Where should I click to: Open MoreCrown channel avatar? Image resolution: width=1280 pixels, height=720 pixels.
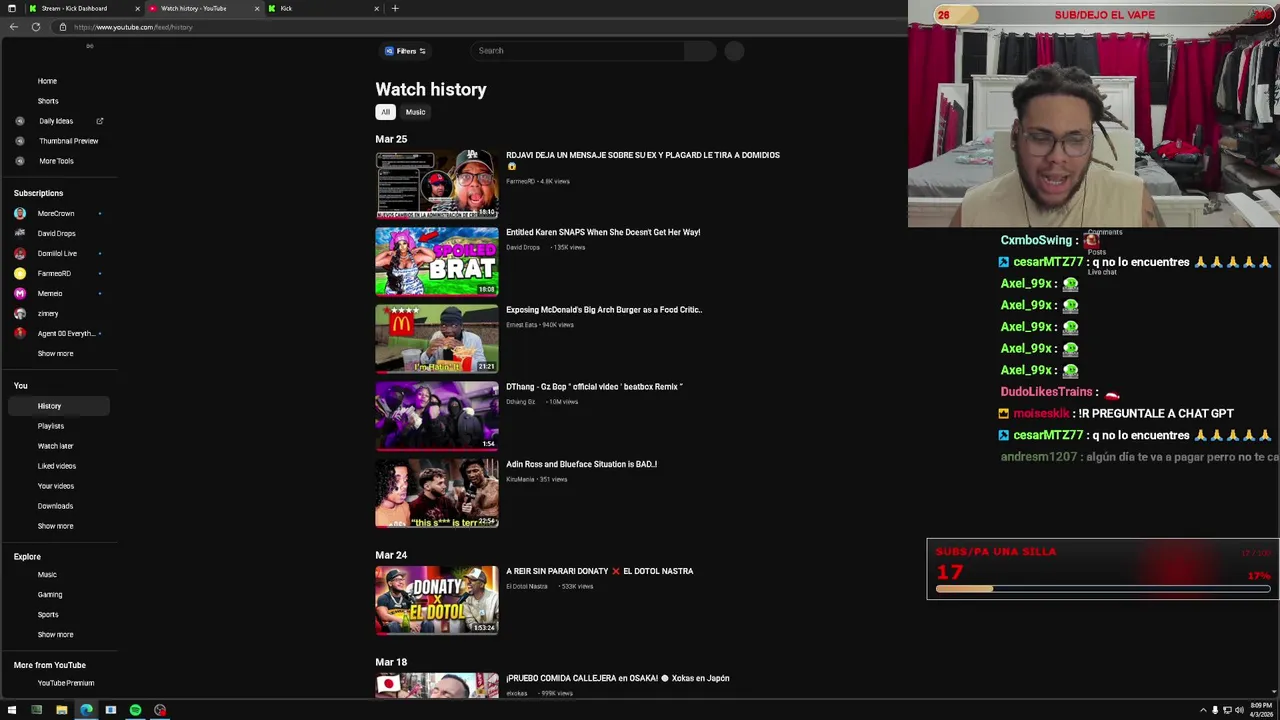pyautogui.click(x=20, y=213)
